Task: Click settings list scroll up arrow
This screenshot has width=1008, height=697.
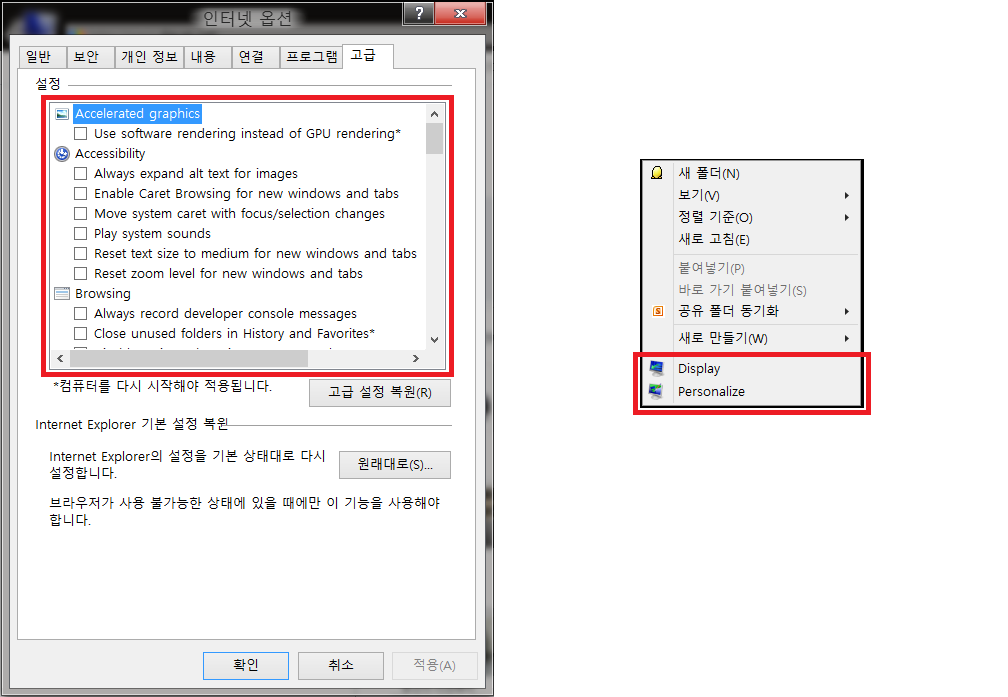Action: tap(435, 114)
